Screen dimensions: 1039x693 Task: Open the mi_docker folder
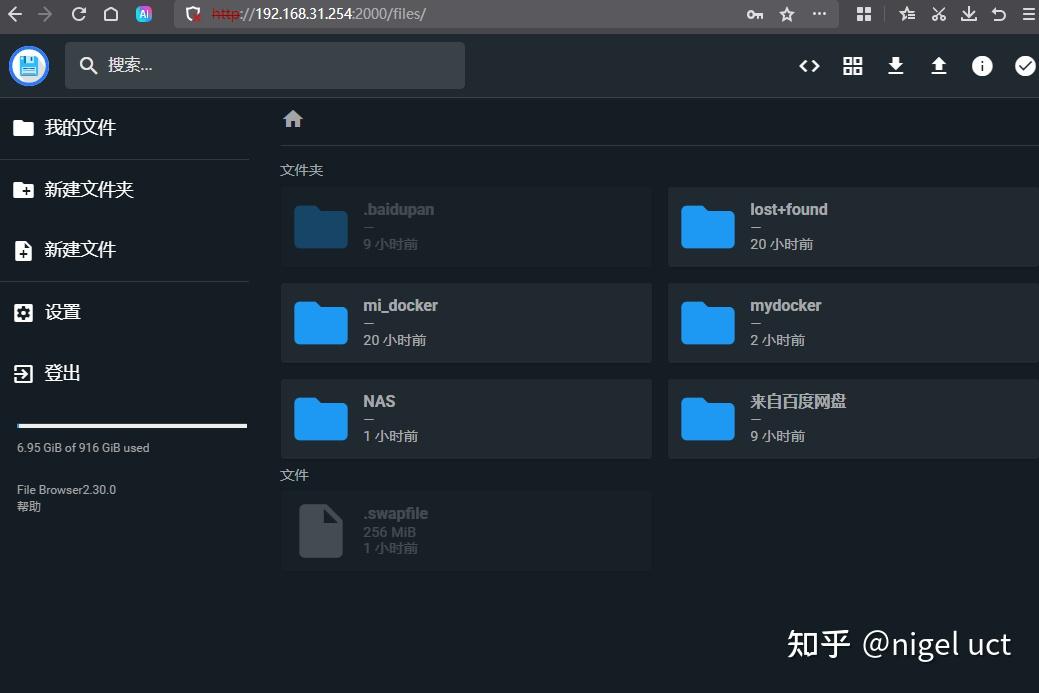(466, 322)
